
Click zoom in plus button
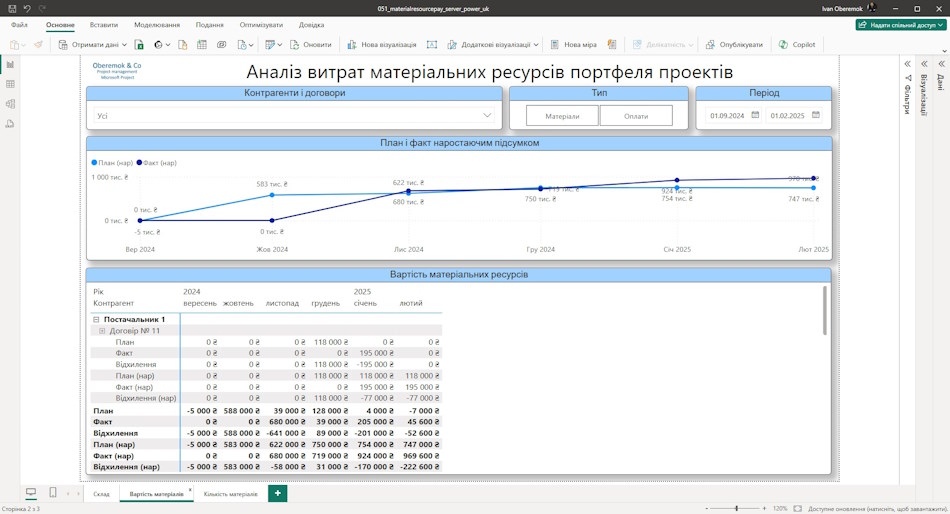click(x=764, y=509)
